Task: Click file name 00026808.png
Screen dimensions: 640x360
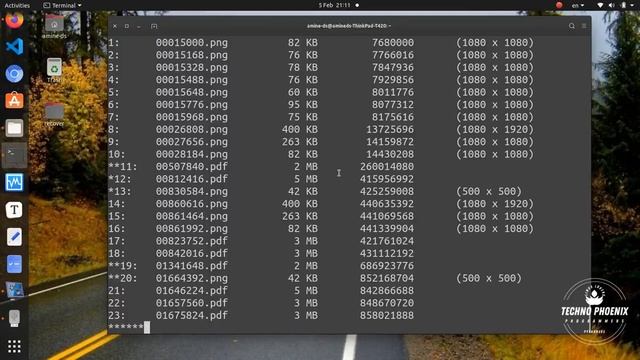Action: tap(191, 129)
